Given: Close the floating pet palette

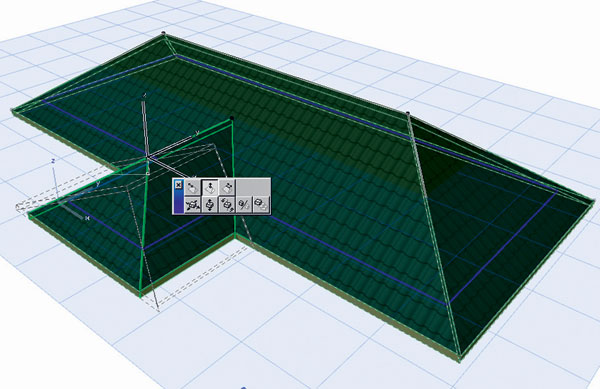Looking at the screenshot, I should (x=178, y=185).
